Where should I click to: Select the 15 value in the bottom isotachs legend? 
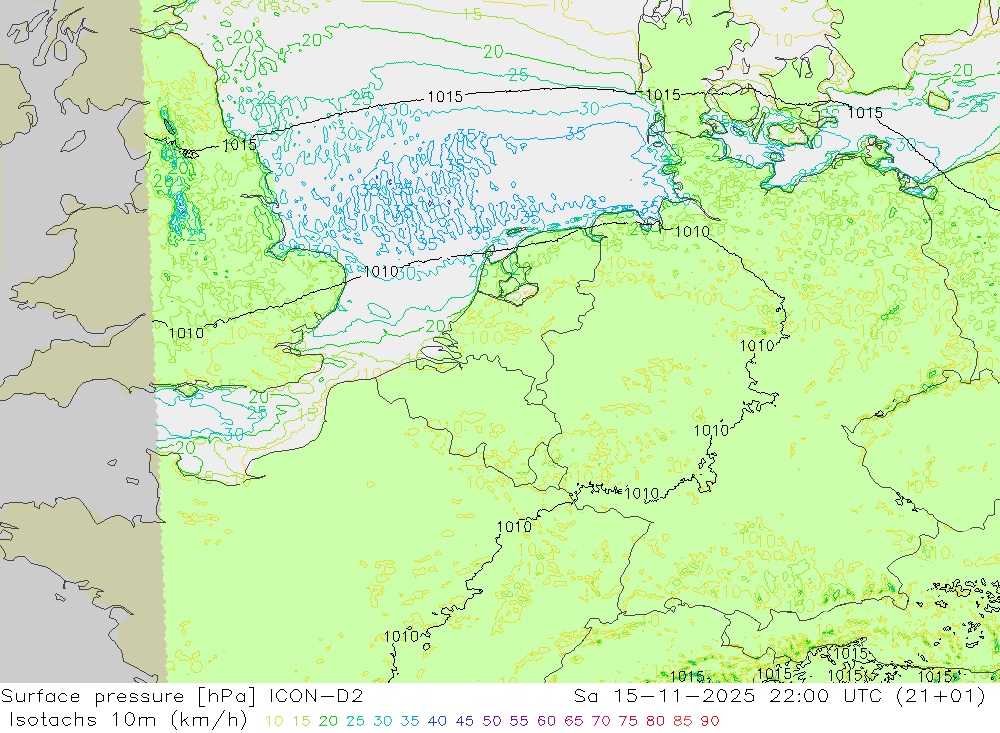pyautogui.click(x=301, y=721)
